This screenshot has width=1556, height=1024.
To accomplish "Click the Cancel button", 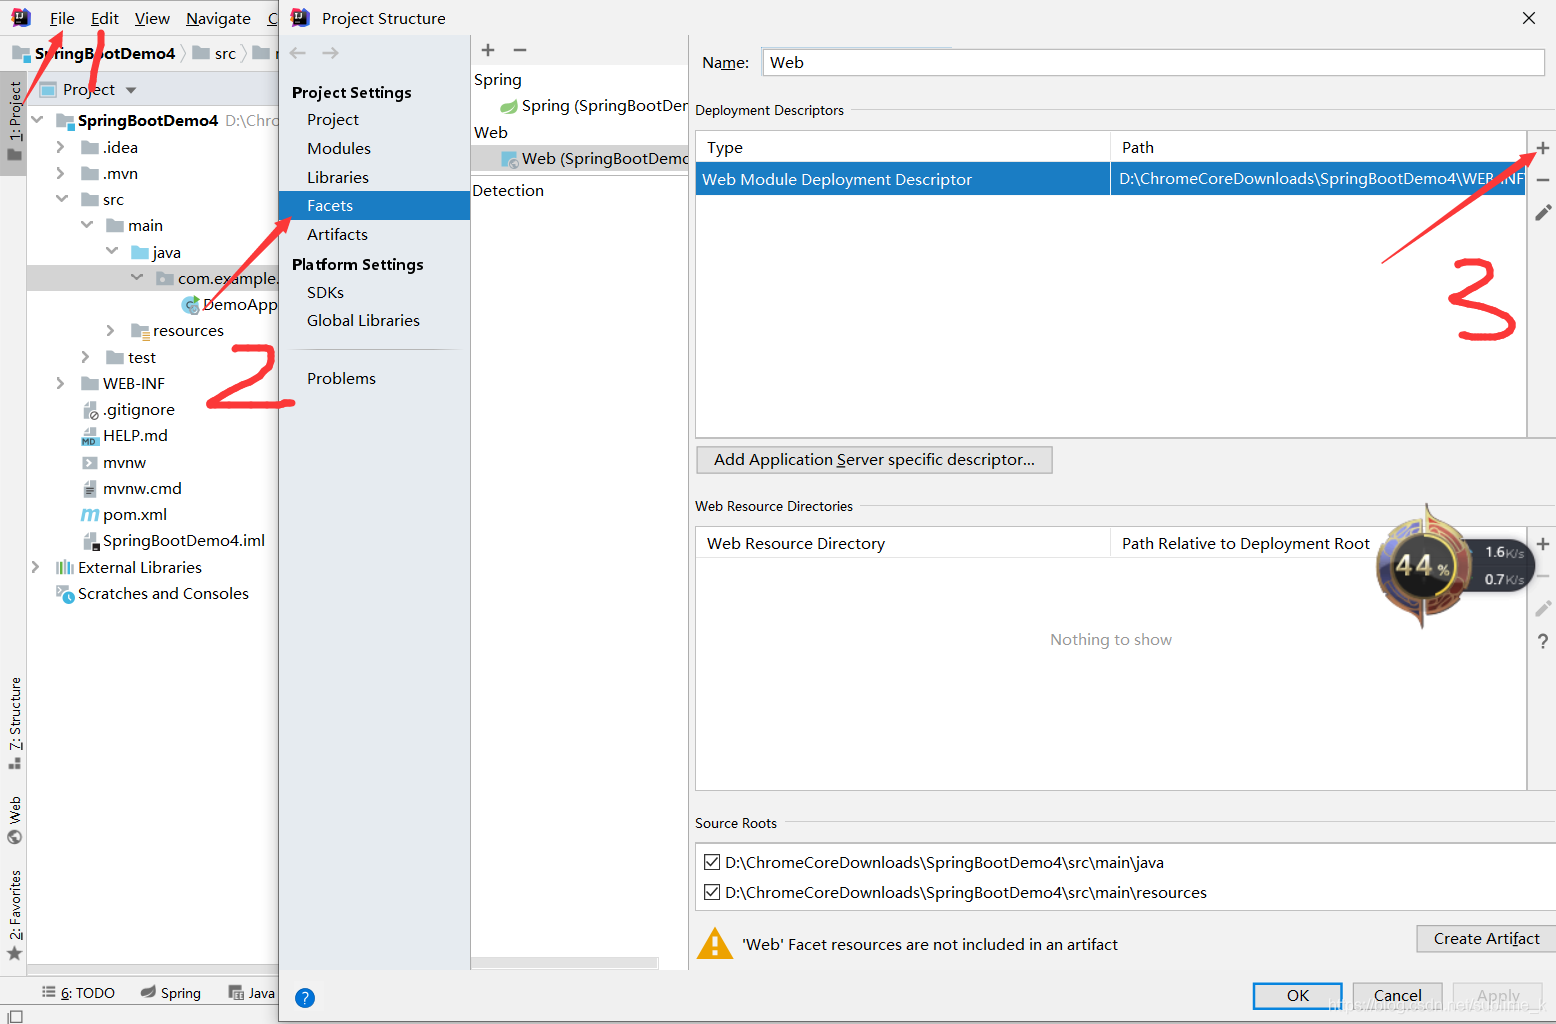I will 1397,996.
